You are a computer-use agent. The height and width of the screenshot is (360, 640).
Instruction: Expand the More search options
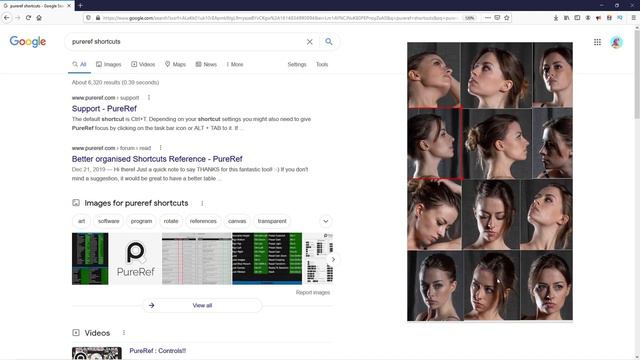235,64
